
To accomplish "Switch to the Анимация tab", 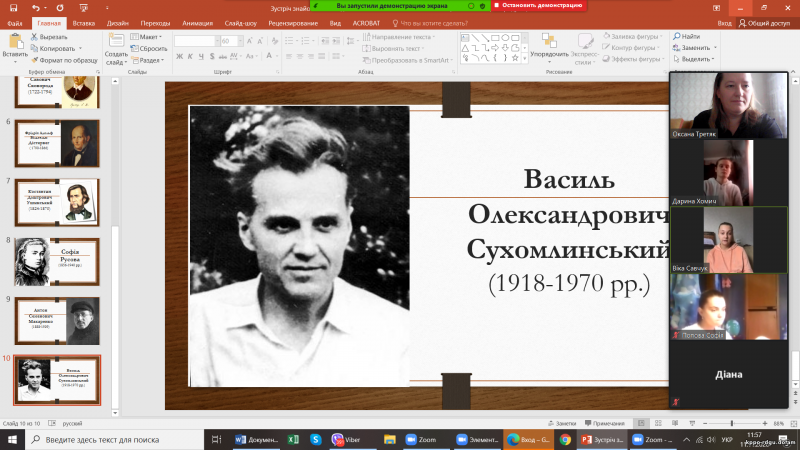I will pyautogui.click(x=197, y=23).
